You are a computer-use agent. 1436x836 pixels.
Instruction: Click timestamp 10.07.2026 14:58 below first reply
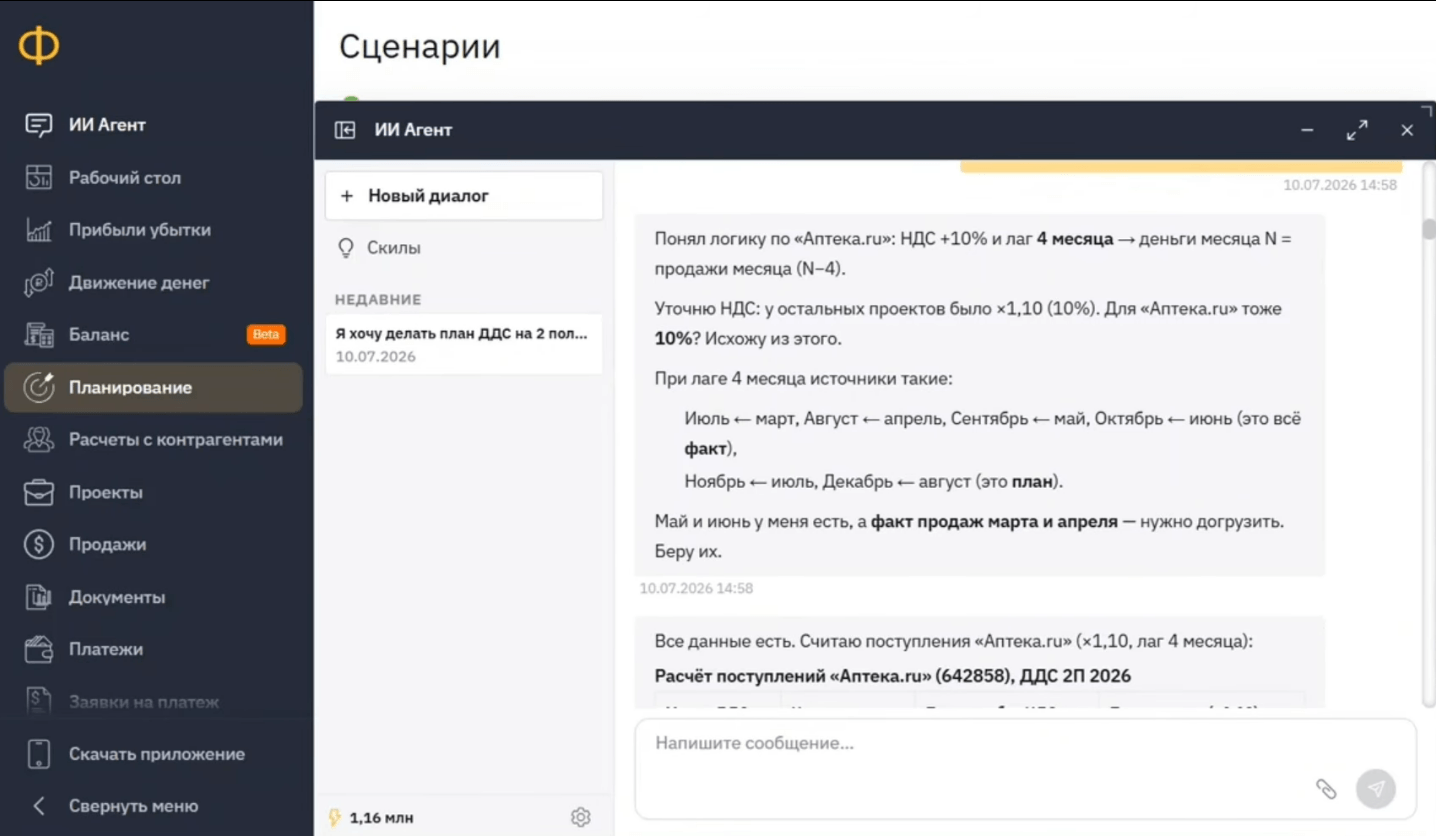[x=696, y=588]
